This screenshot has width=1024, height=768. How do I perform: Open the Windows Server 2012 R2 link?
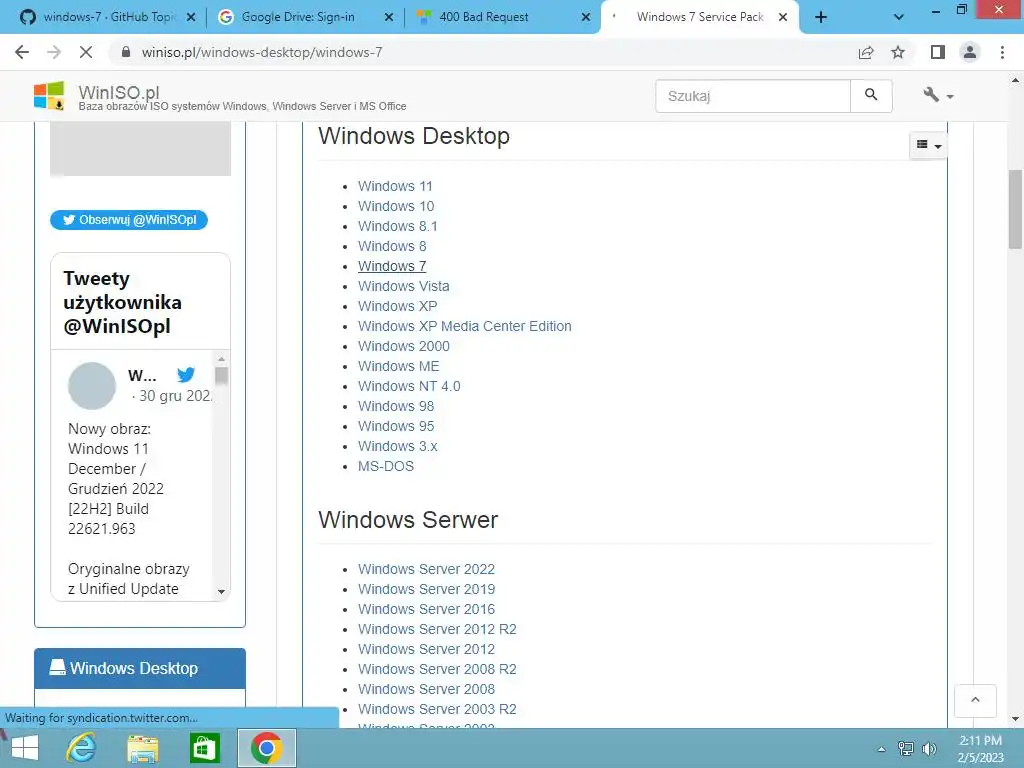pyautogui.click(x=437, y=629)
